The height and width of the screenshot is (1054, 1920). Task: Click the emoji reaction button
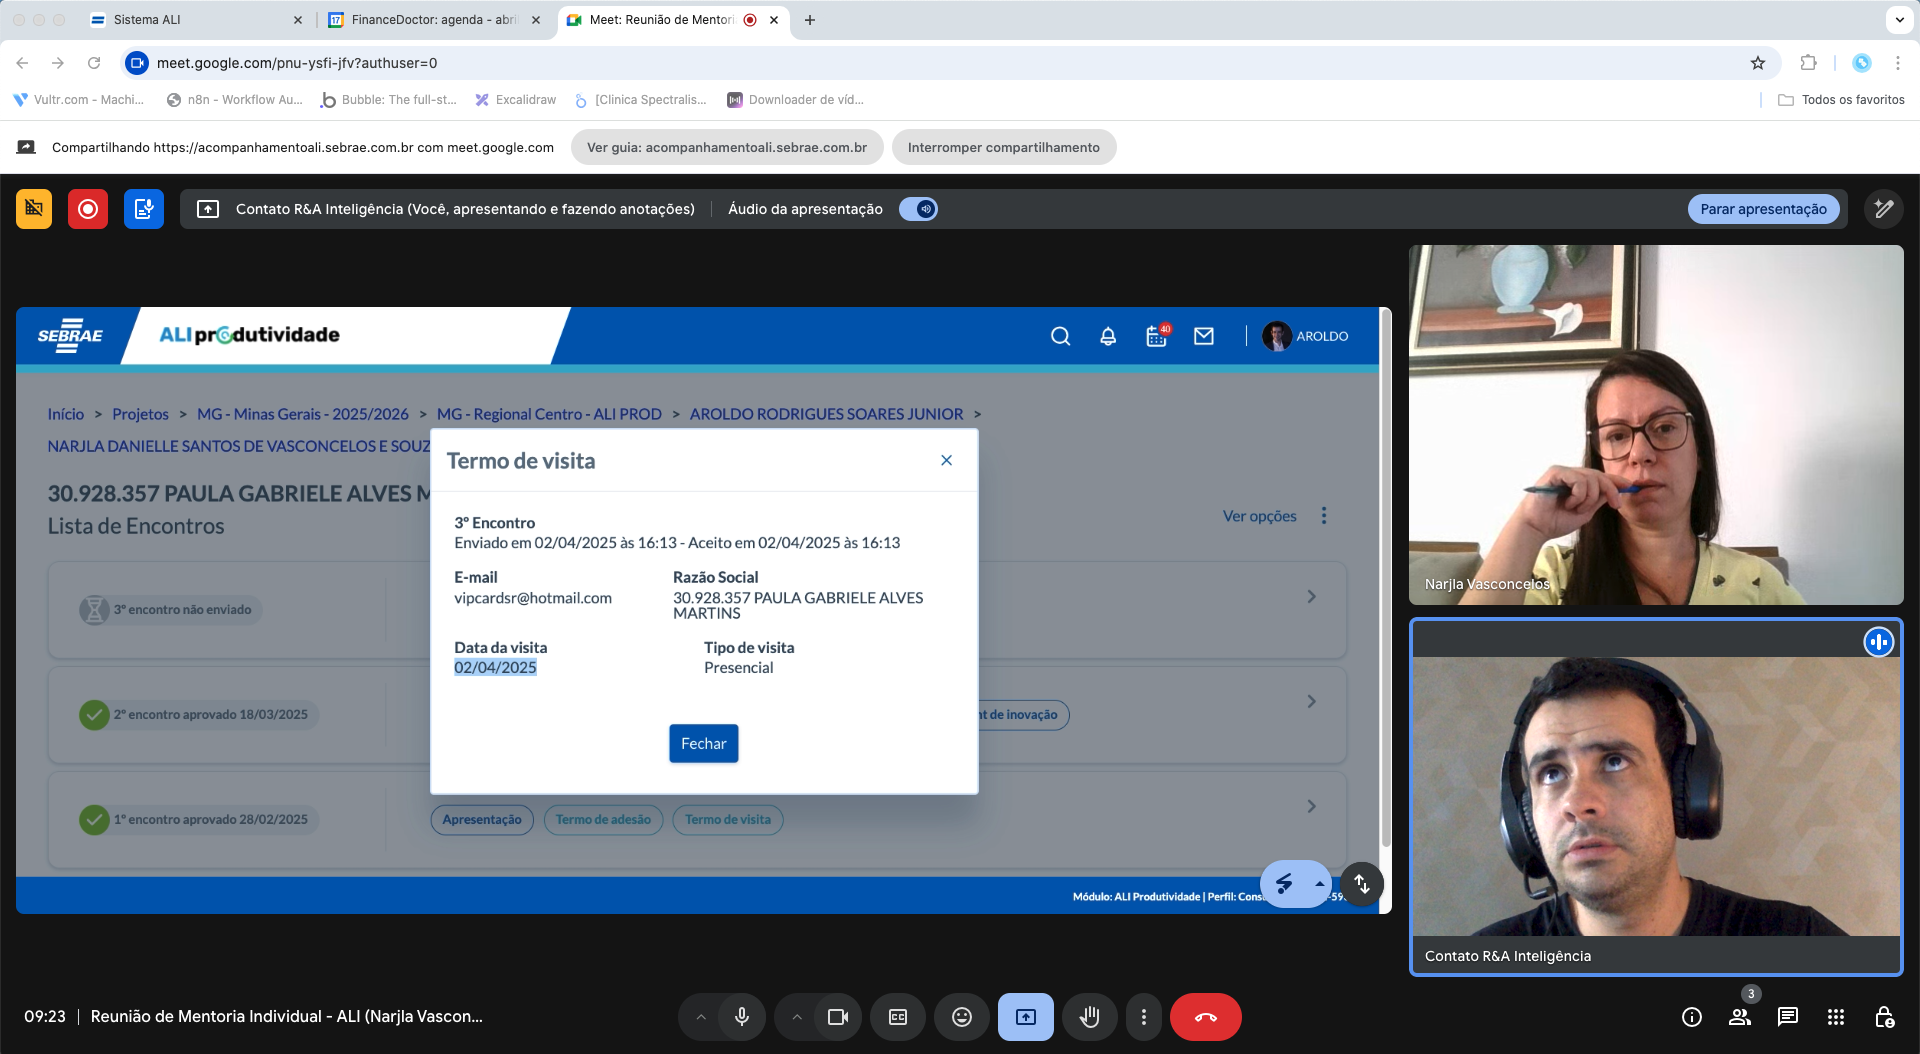[x=961, y=1017]
